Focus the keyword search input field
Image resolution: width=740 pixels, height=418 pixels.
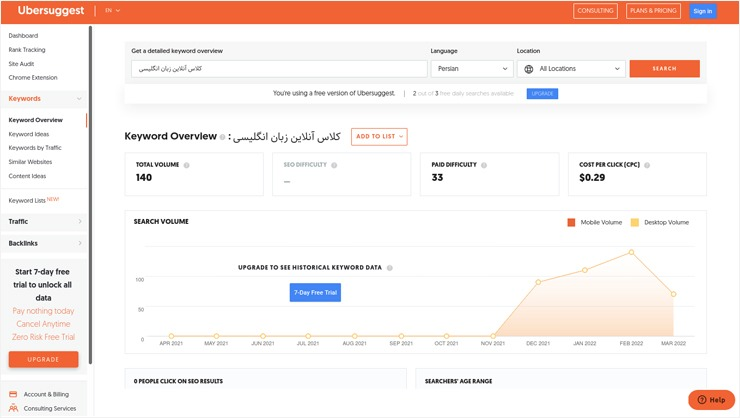coord(279,69)
